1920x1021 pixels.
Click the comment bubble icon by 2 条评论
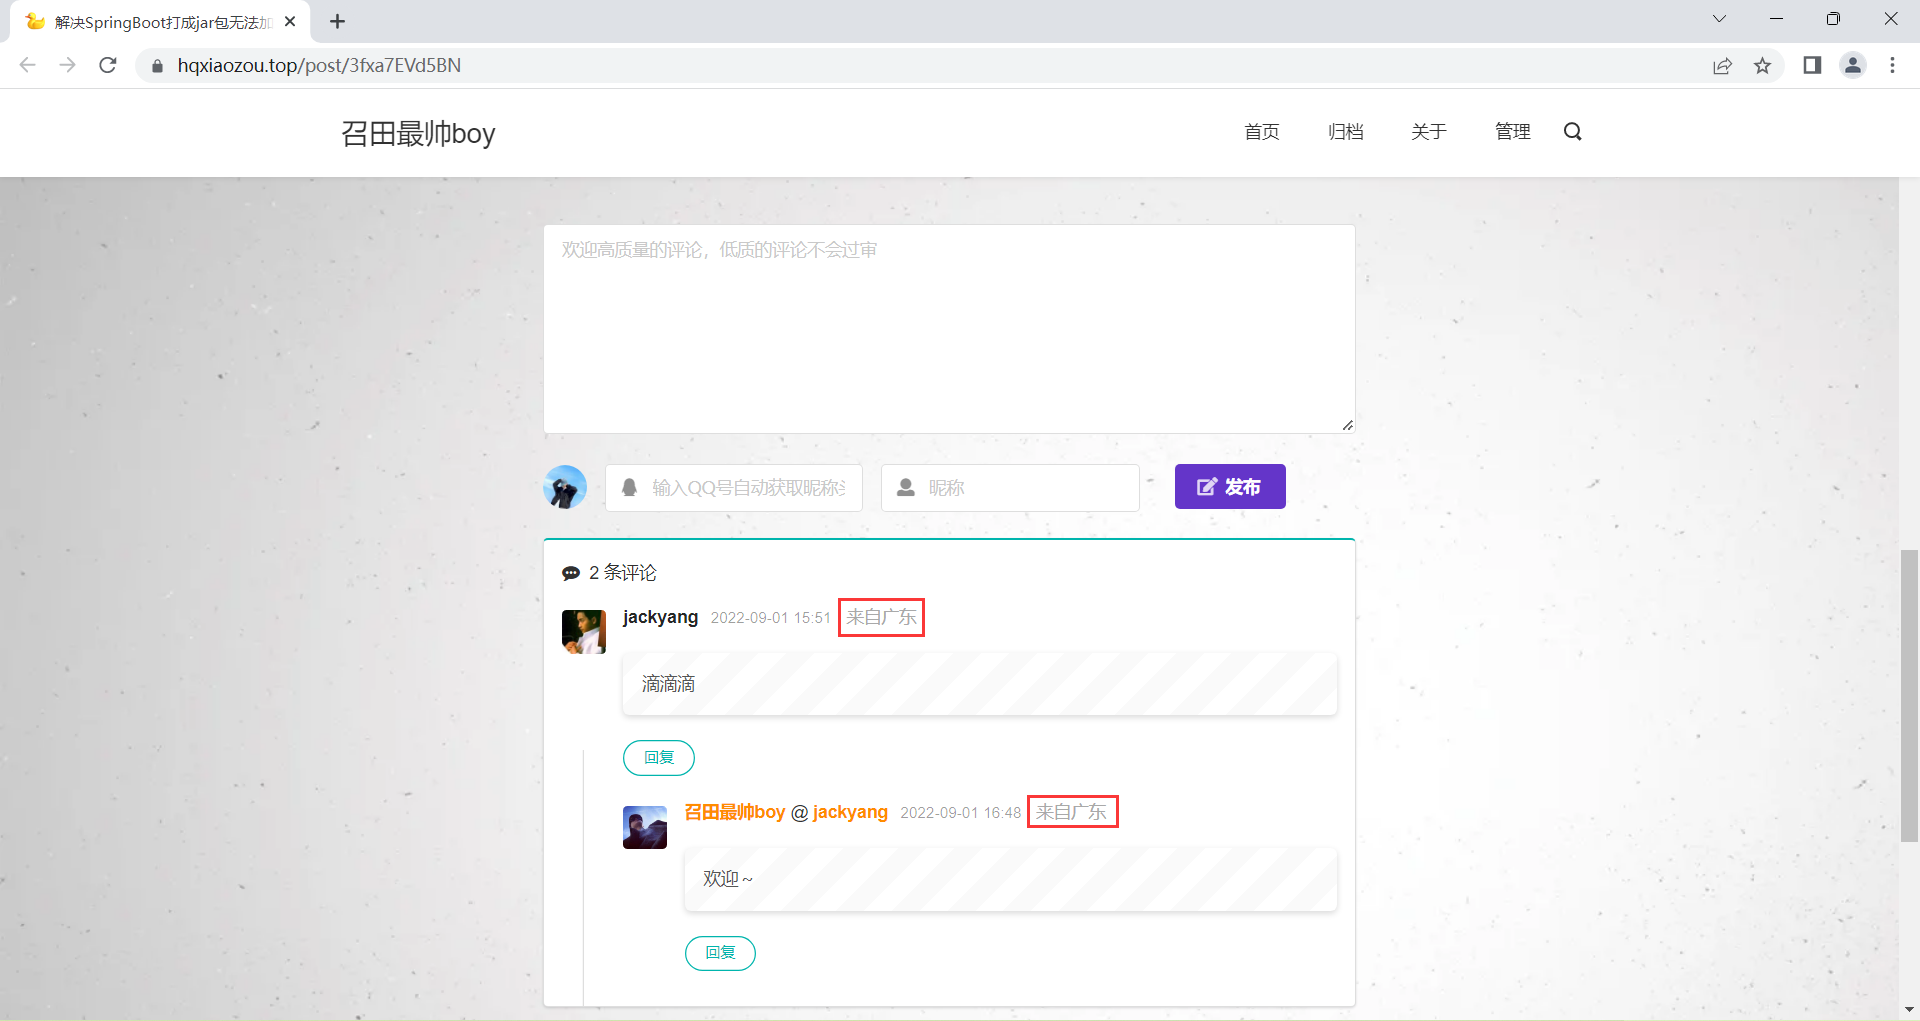pyautogui.click(x=571, y=573)
